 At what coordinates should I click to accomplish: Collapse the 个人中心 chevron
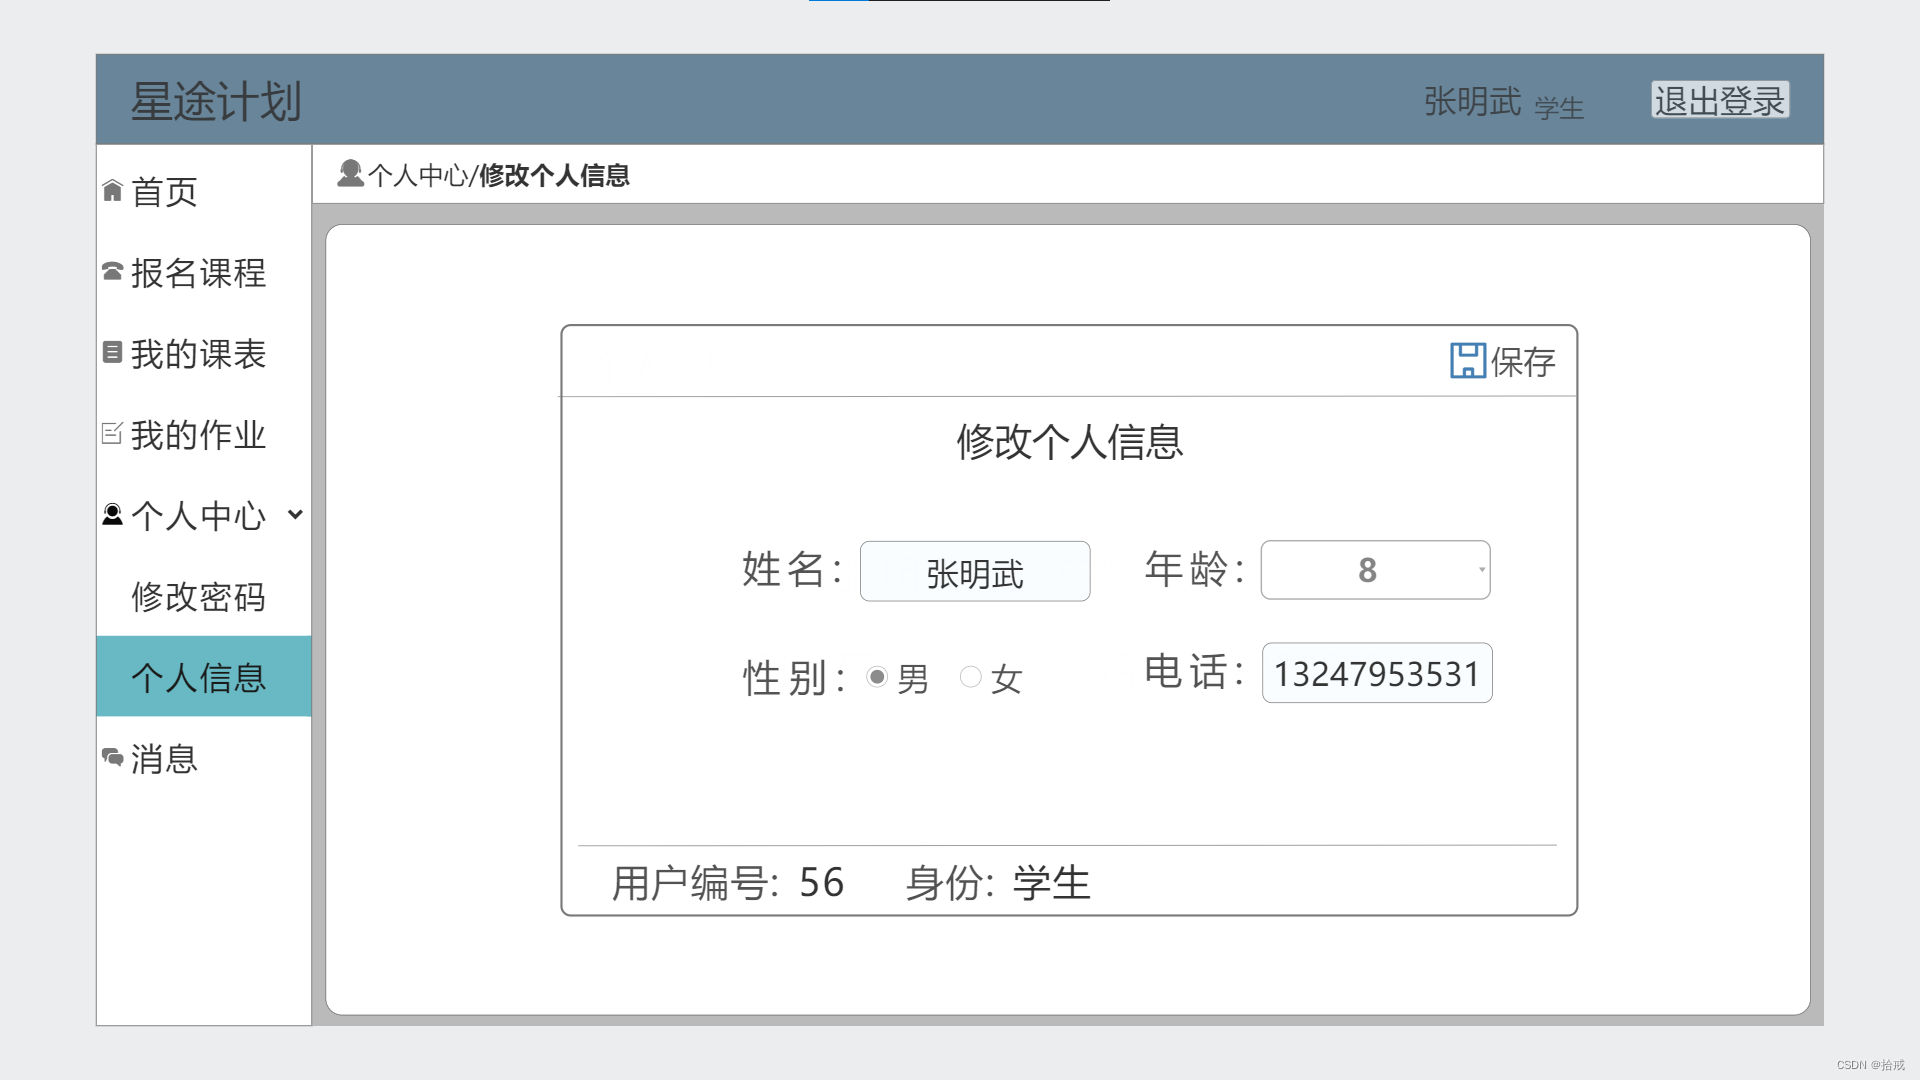tap(295, 515)
